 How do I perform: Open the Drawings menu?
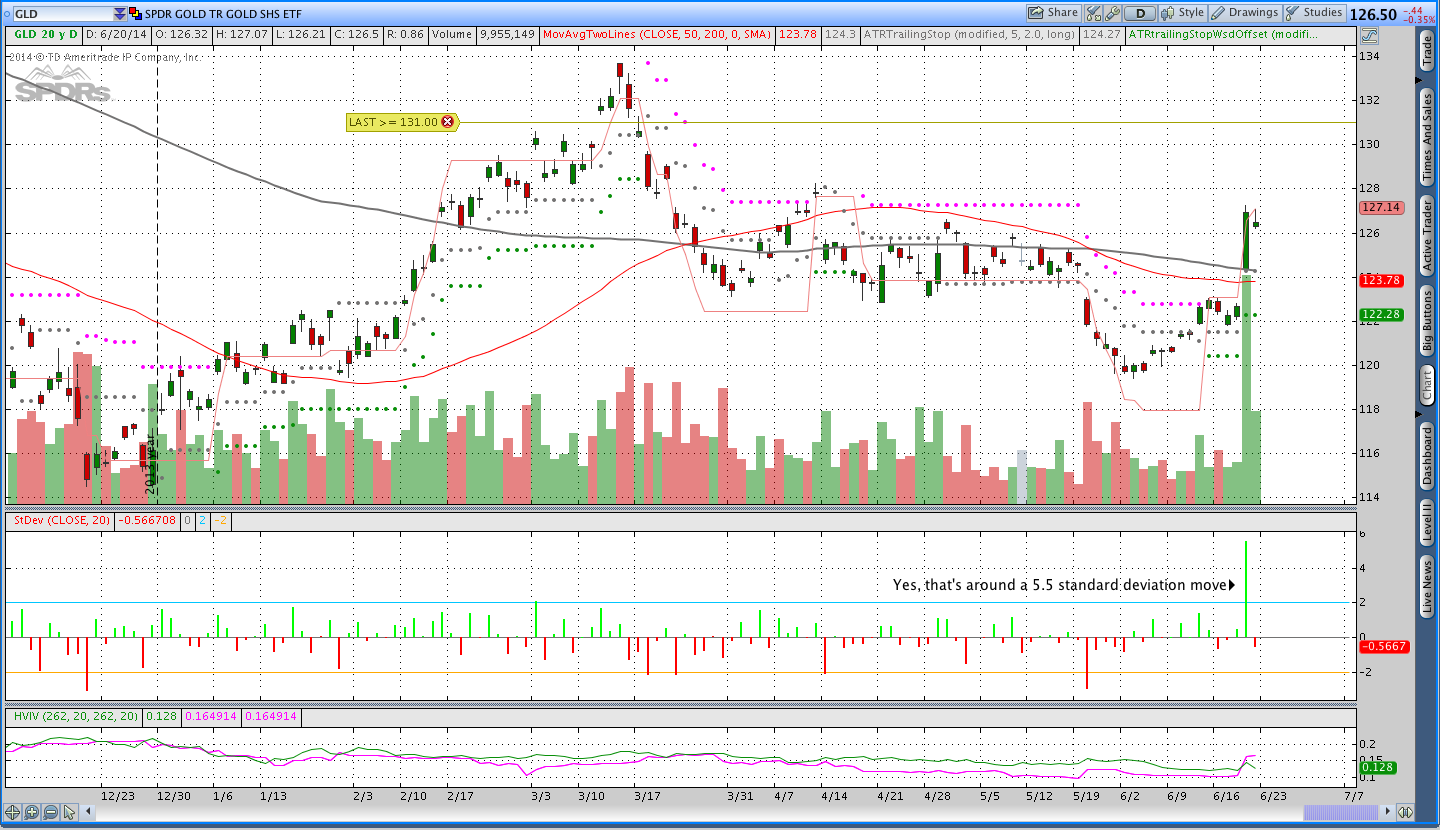pos(1244,13)
